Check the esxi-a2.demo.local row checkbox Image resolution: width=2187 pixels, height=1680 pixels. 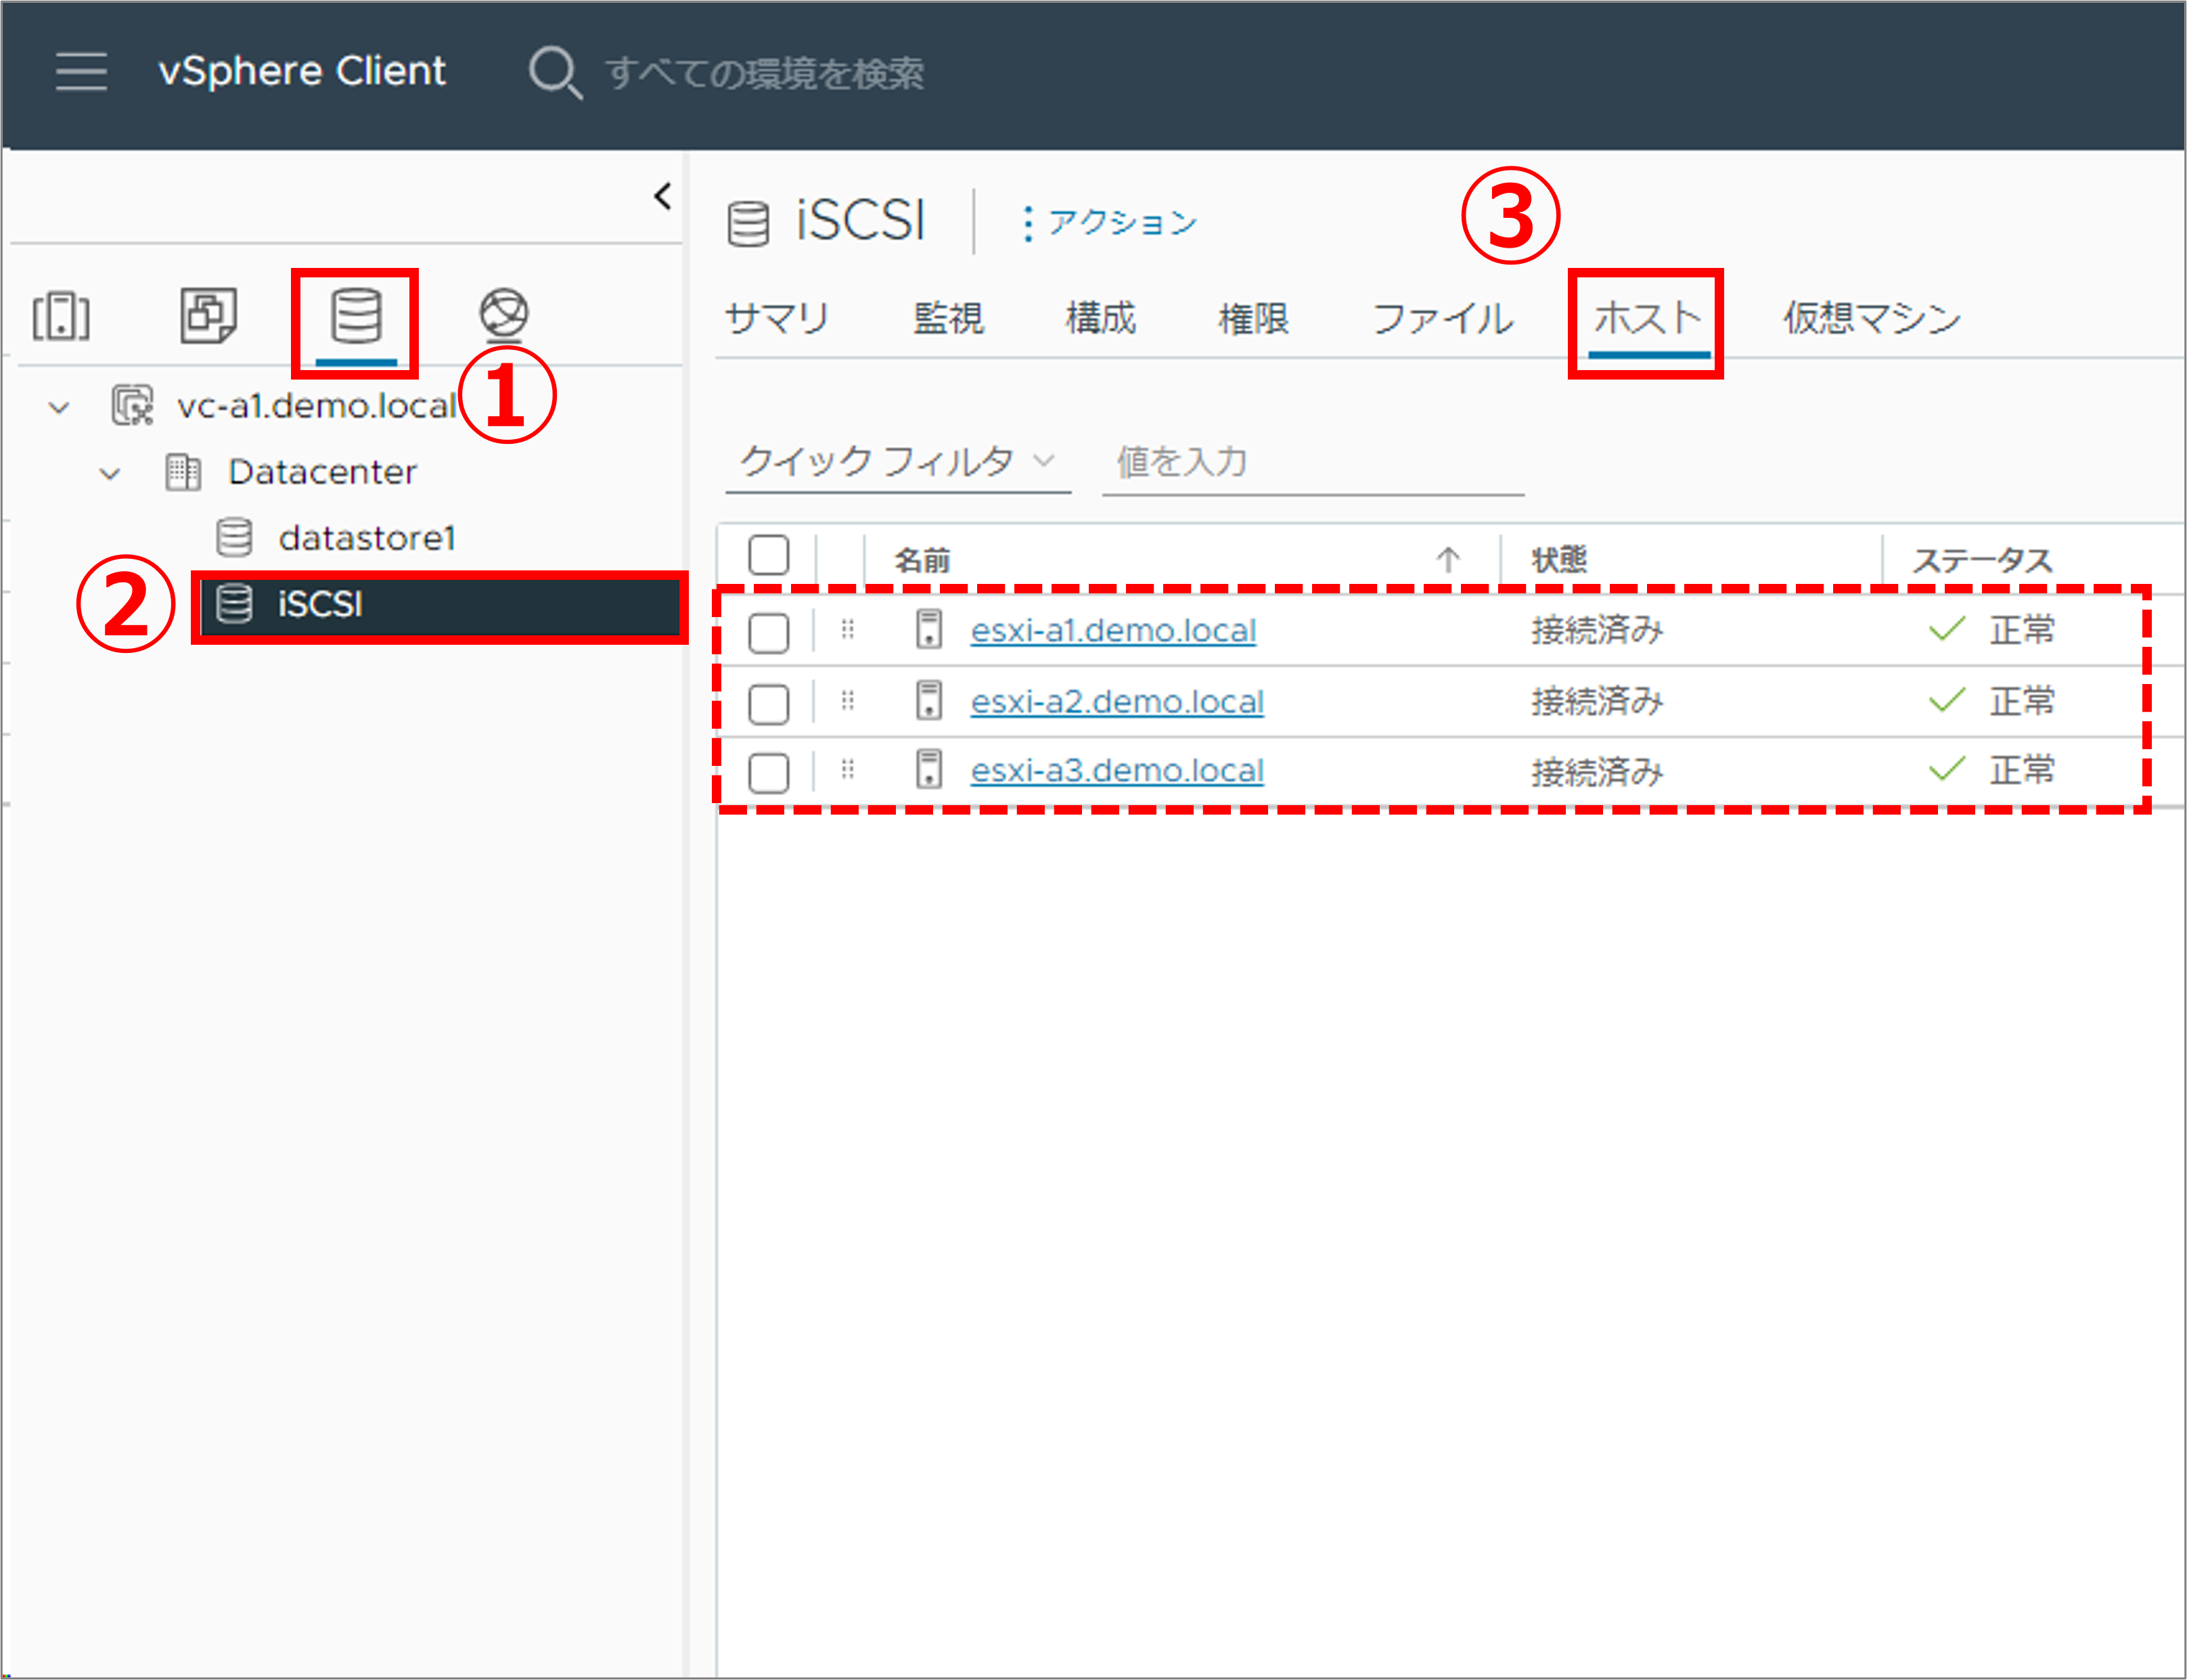point(769,703)
